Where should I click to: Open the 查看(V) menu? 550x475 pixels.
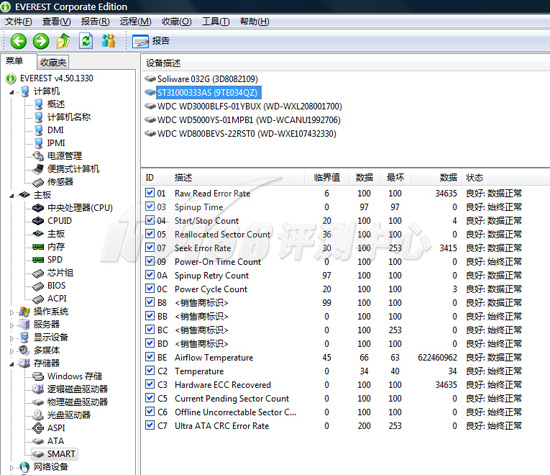[56, 22]
